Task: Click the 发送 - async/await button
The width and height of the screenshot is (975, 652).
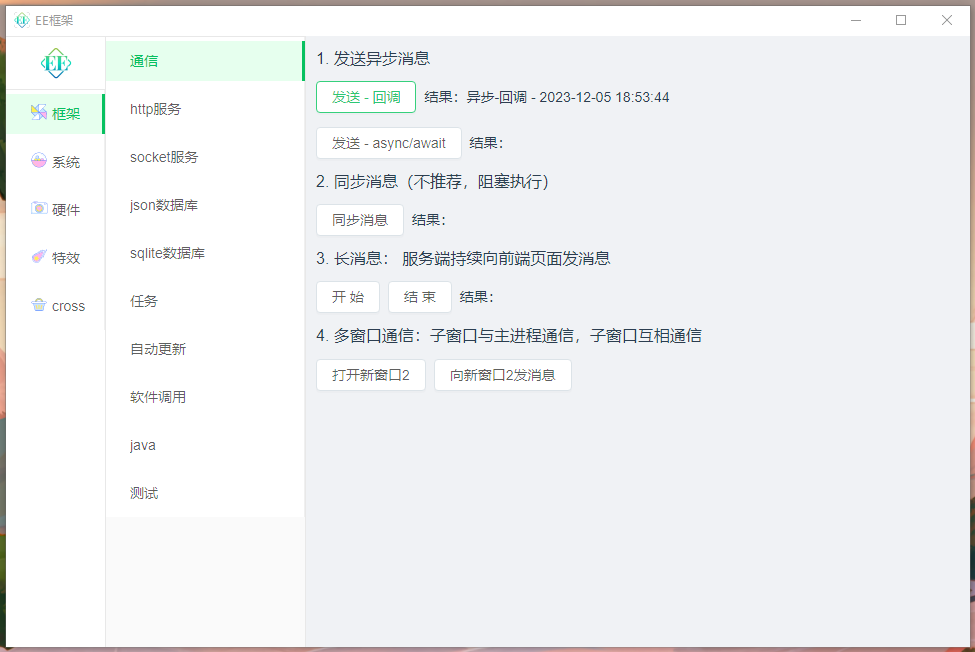Action: (389, 143)
